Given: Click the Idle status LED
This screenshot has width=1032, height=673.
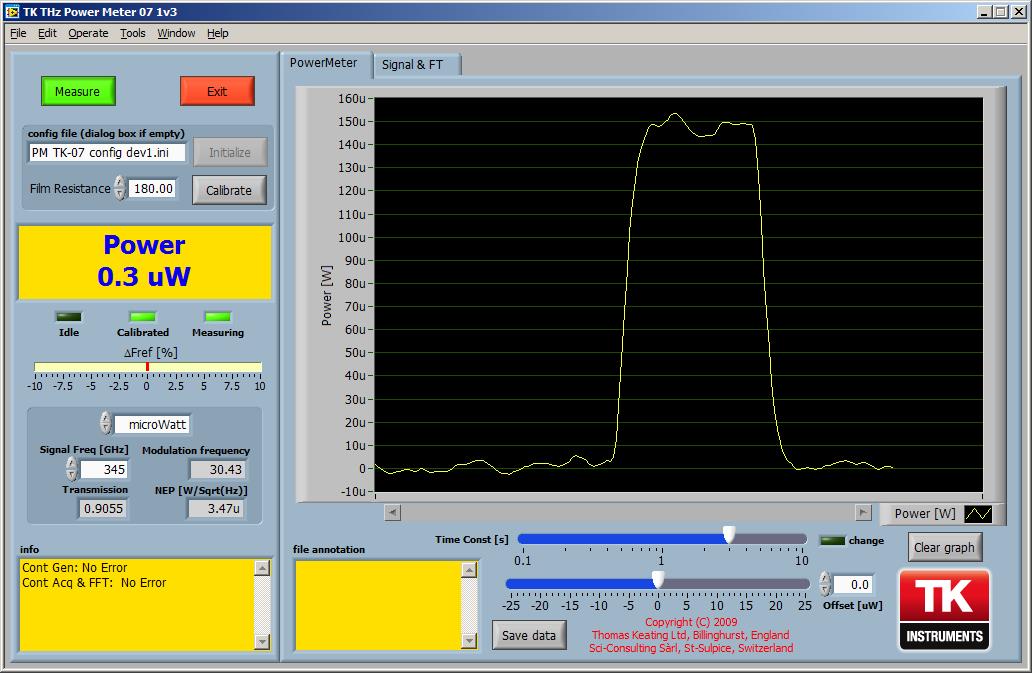Looking at the screenshot, I should pyautogui.click(x=68, y=317).
